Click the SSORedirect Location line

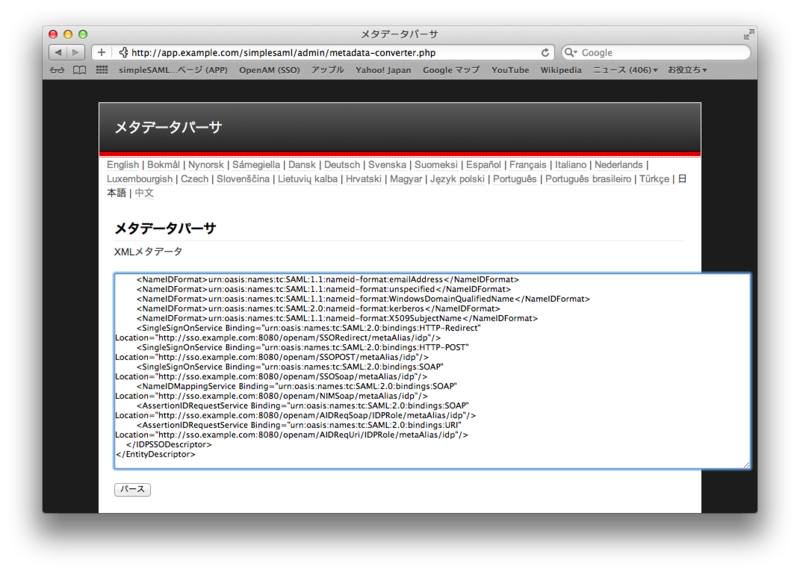click(x=278, y=338)
